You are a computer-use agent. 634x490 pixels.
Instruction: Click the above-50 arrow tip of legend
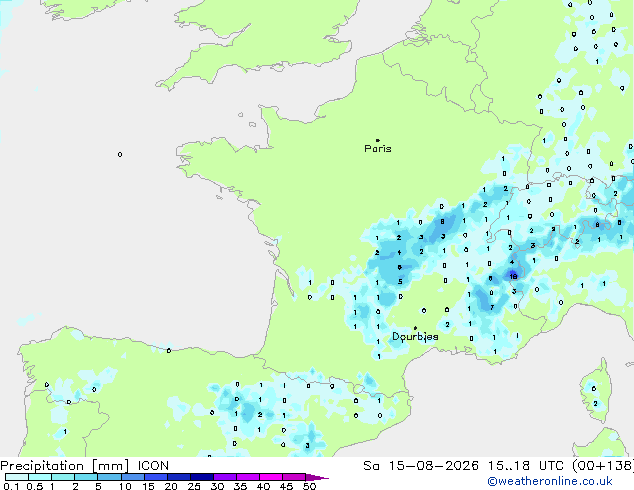coord(317,477)
